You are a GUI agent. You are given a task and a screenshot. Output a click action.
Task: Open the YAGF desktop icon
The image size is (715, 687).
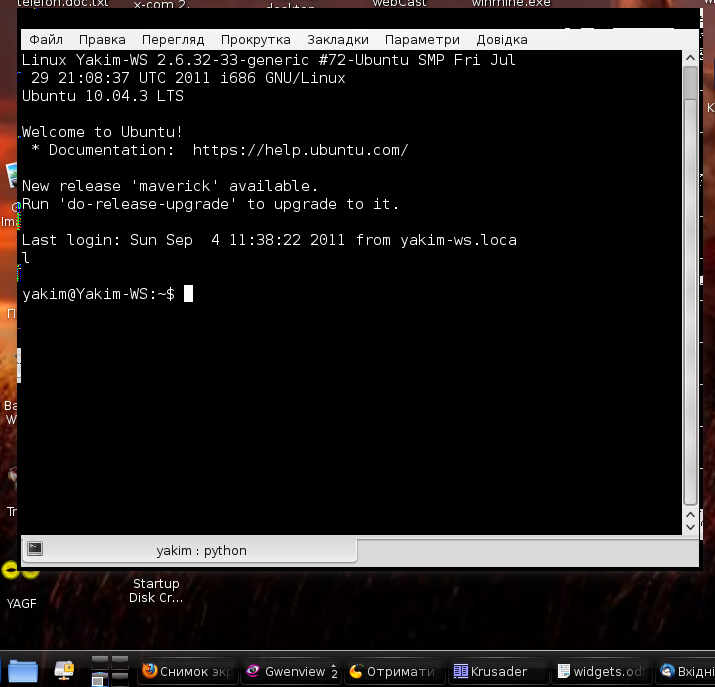pos(21,587)
